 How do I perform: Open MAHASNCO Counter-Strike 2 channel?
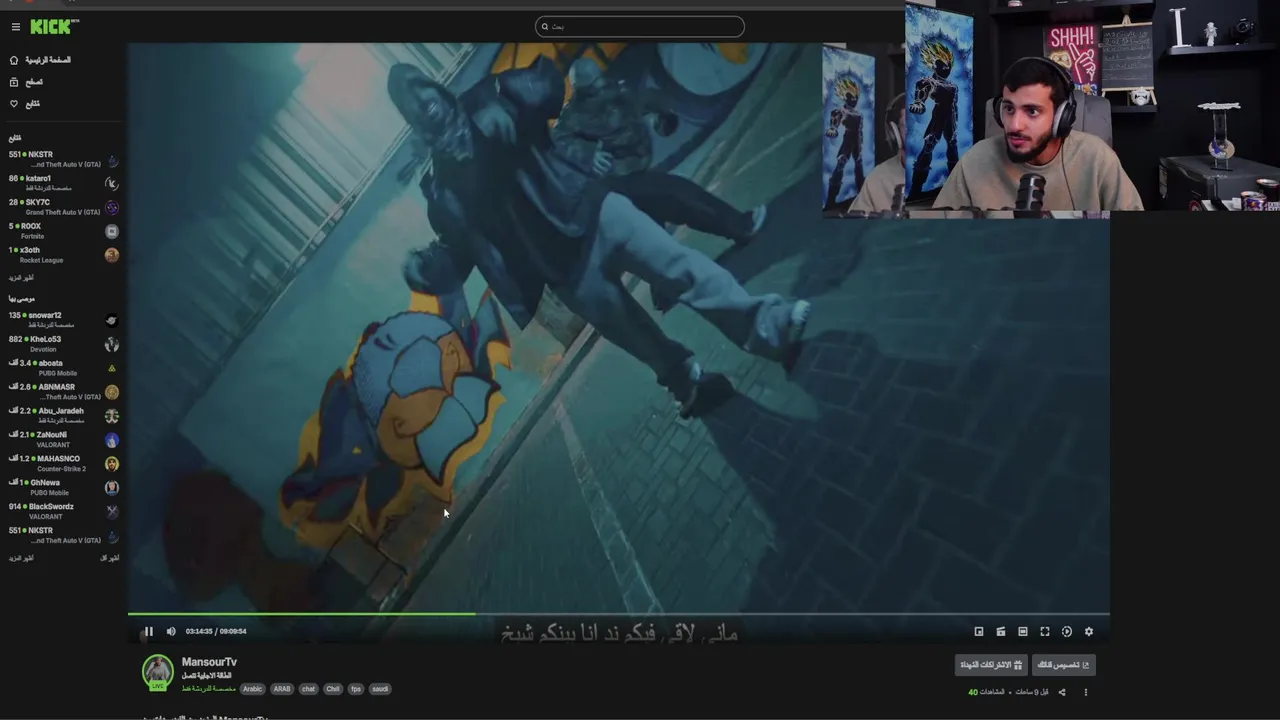[63, 464]
